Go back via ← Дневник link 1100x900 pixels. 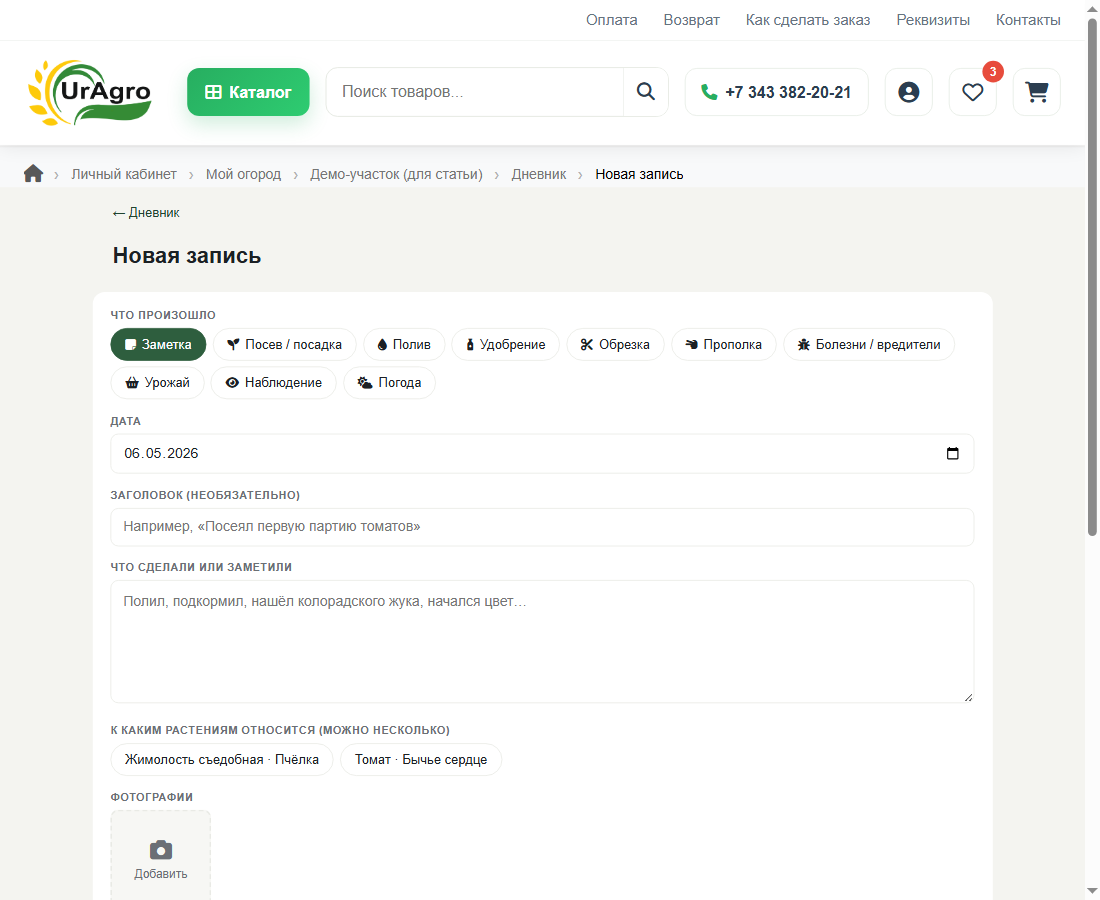click(146, 213)
